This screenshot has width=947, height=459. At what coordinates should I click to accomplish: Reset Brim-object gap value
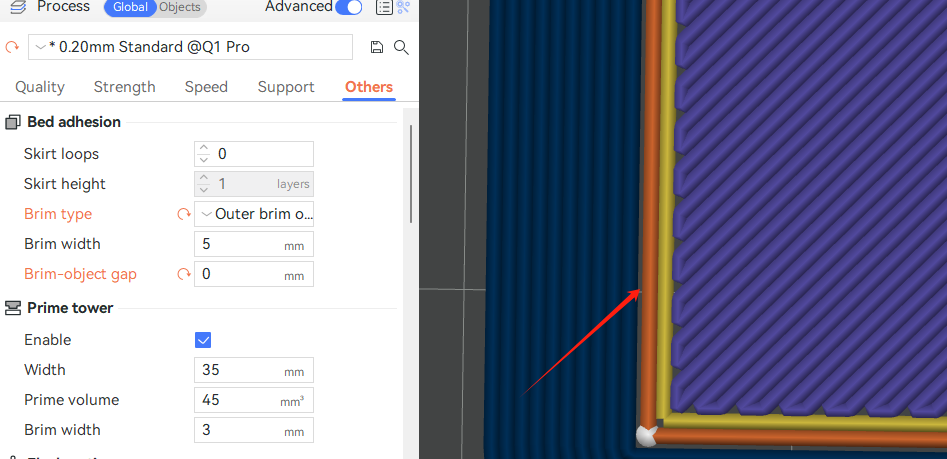(x=183, y=274)
